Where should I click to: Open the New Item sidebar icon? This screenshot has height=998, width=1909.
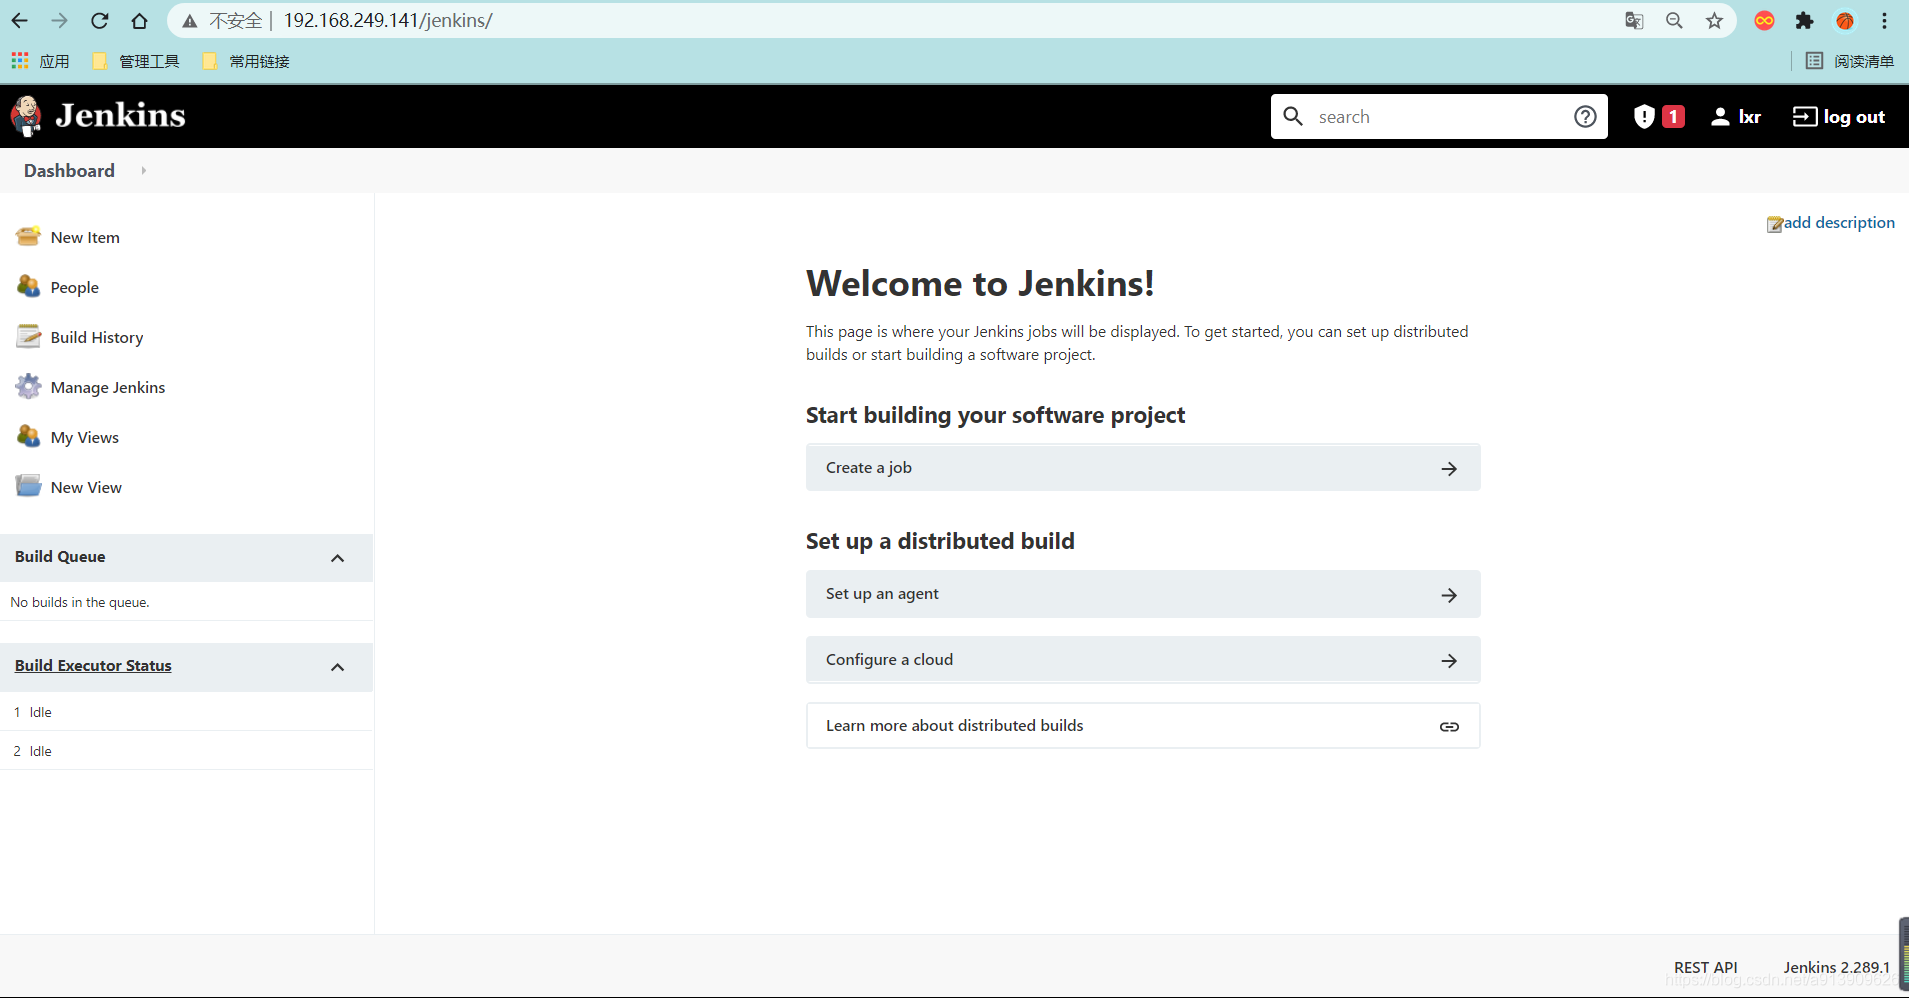point(28,237)
